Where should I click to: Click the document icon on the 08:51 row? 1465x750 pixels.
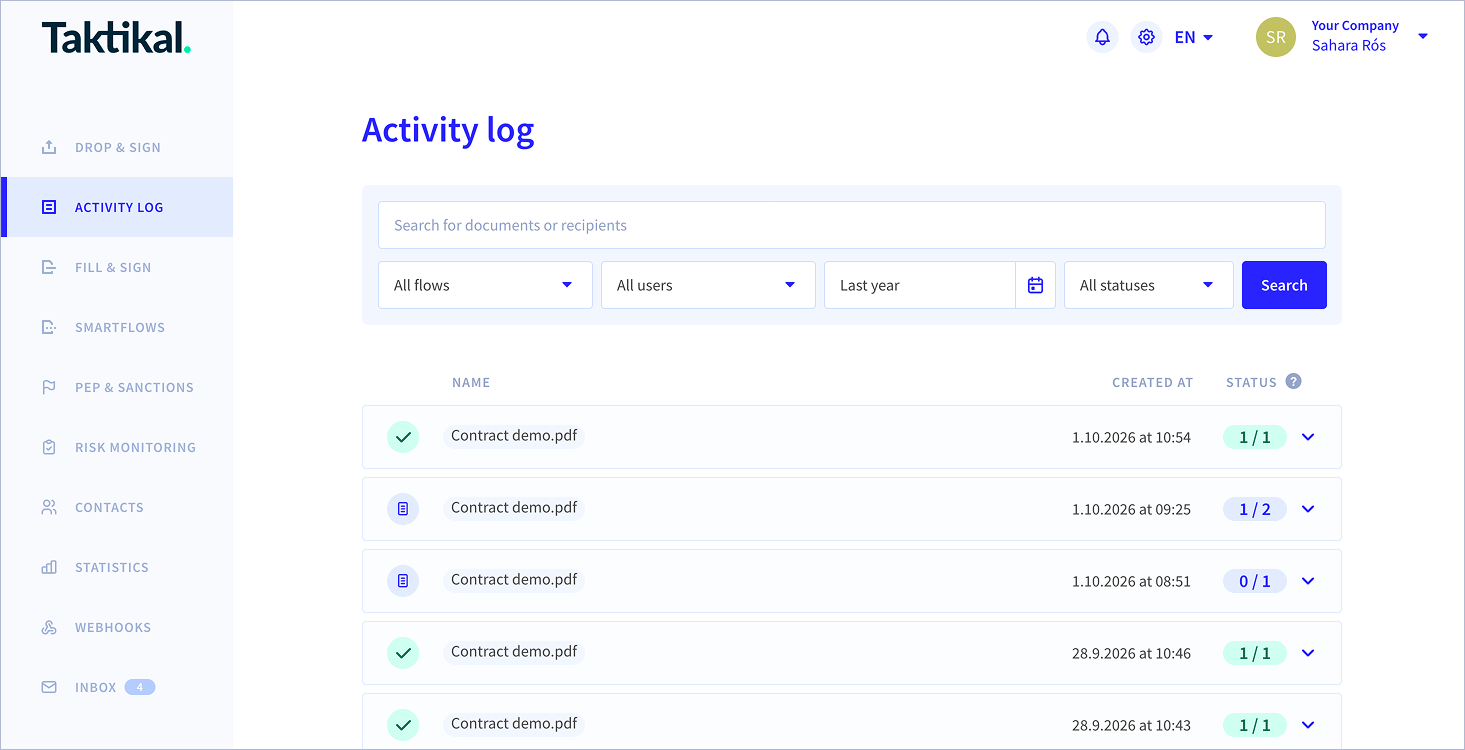403,581
